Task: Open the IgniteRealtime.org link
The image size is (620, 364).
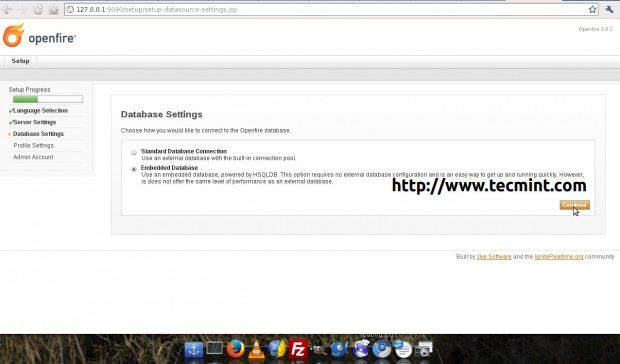Action: point(559,256)
